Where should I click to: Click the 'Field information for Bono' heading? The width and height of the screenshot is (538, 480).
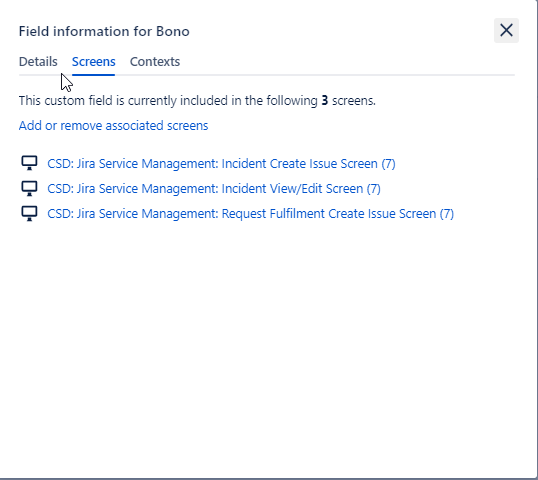coord(104,31)
